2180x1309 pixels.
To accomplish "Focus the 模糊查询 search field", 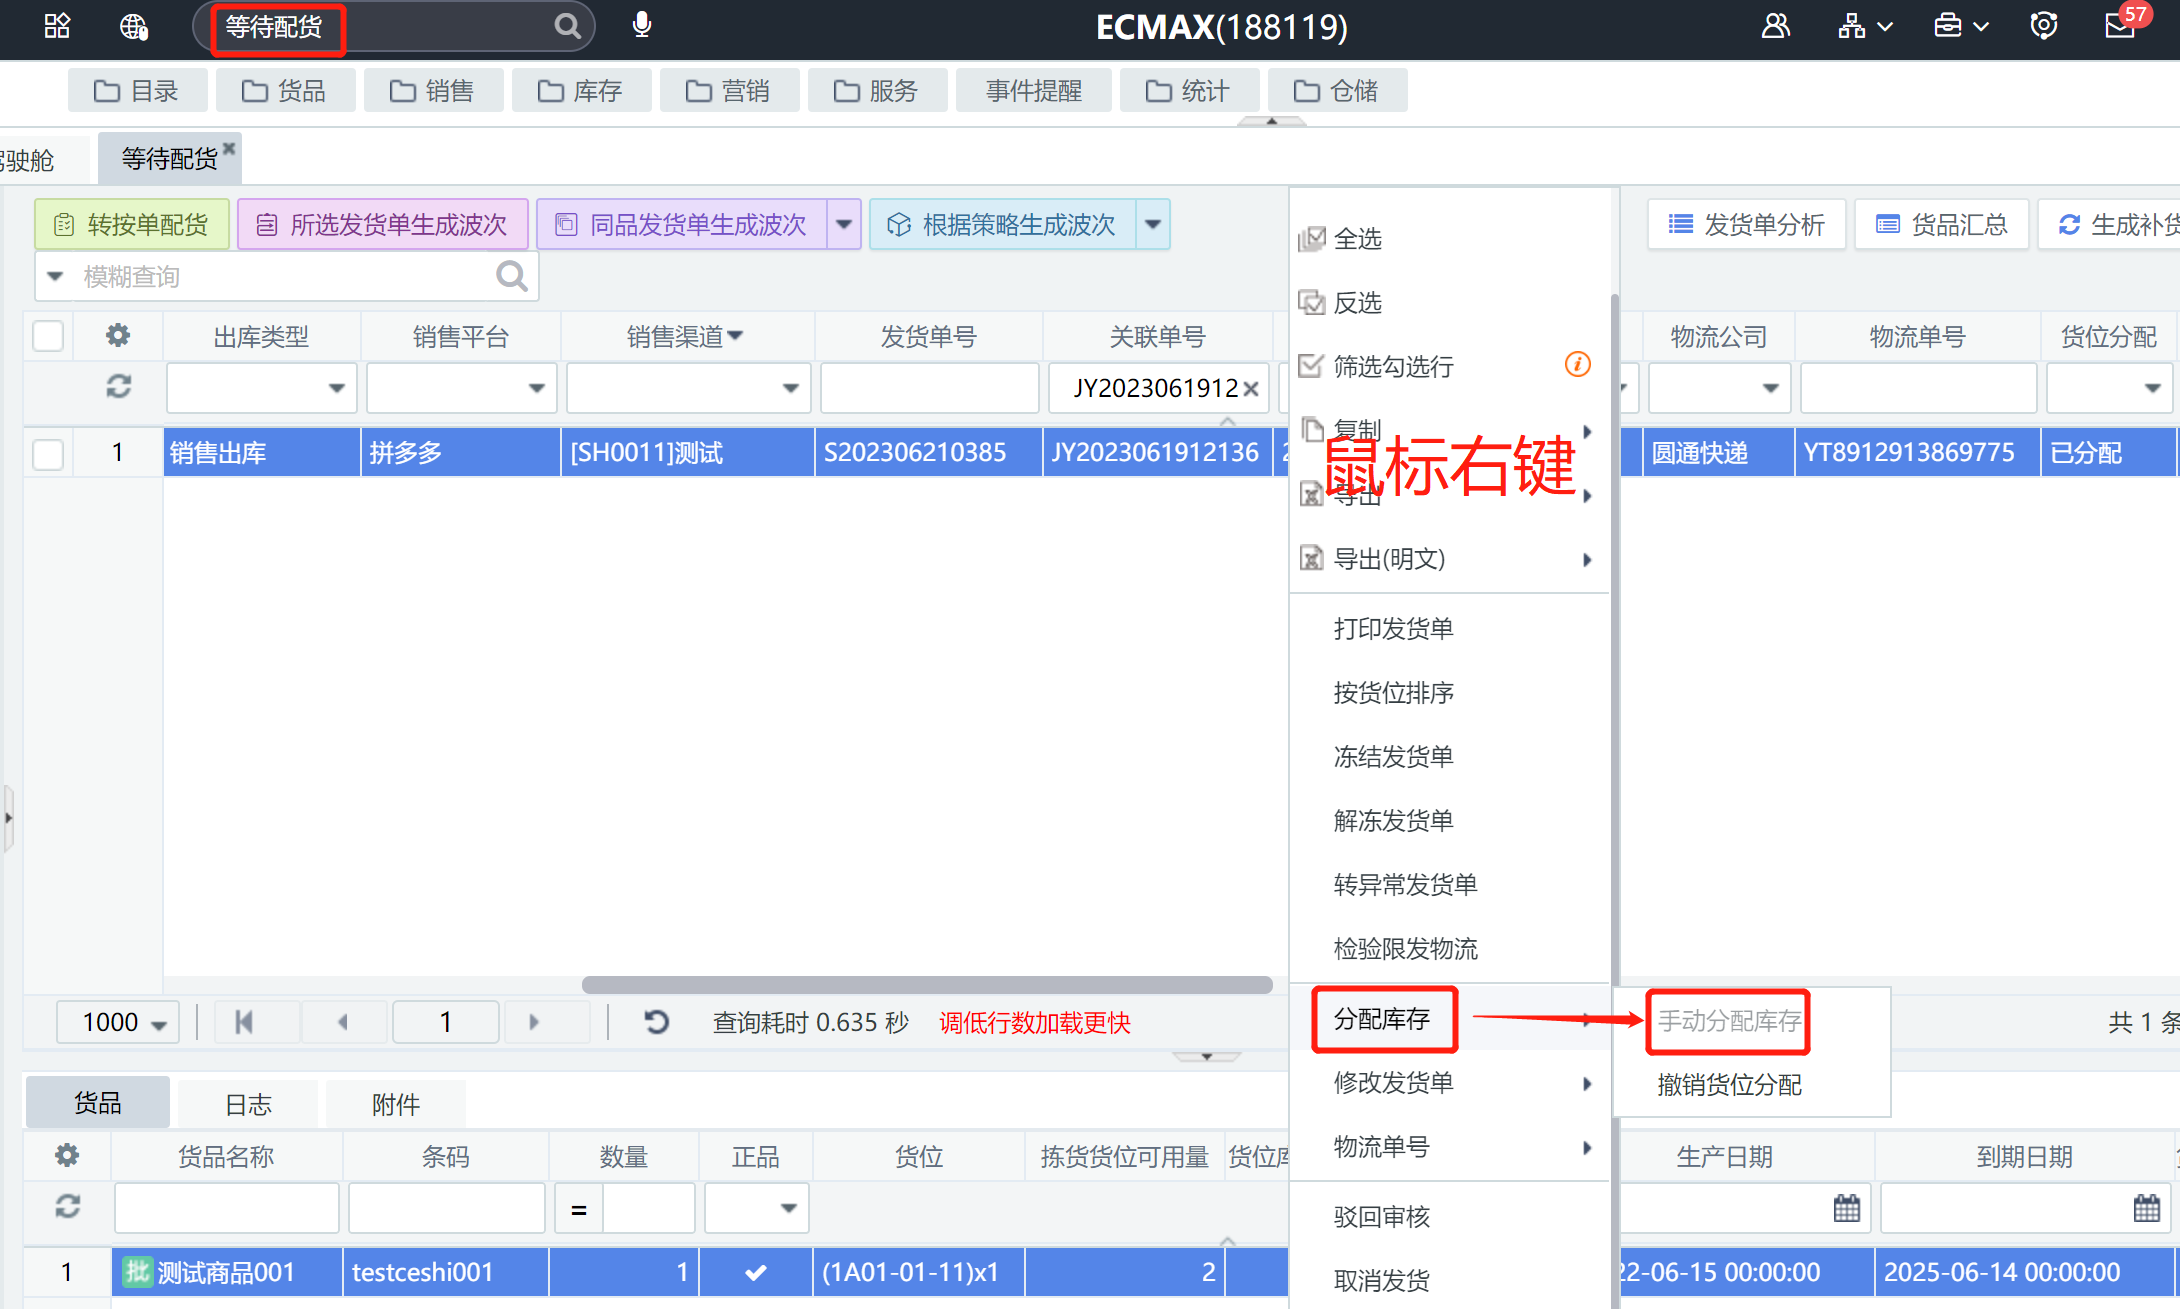I will [x=285, y=276].
